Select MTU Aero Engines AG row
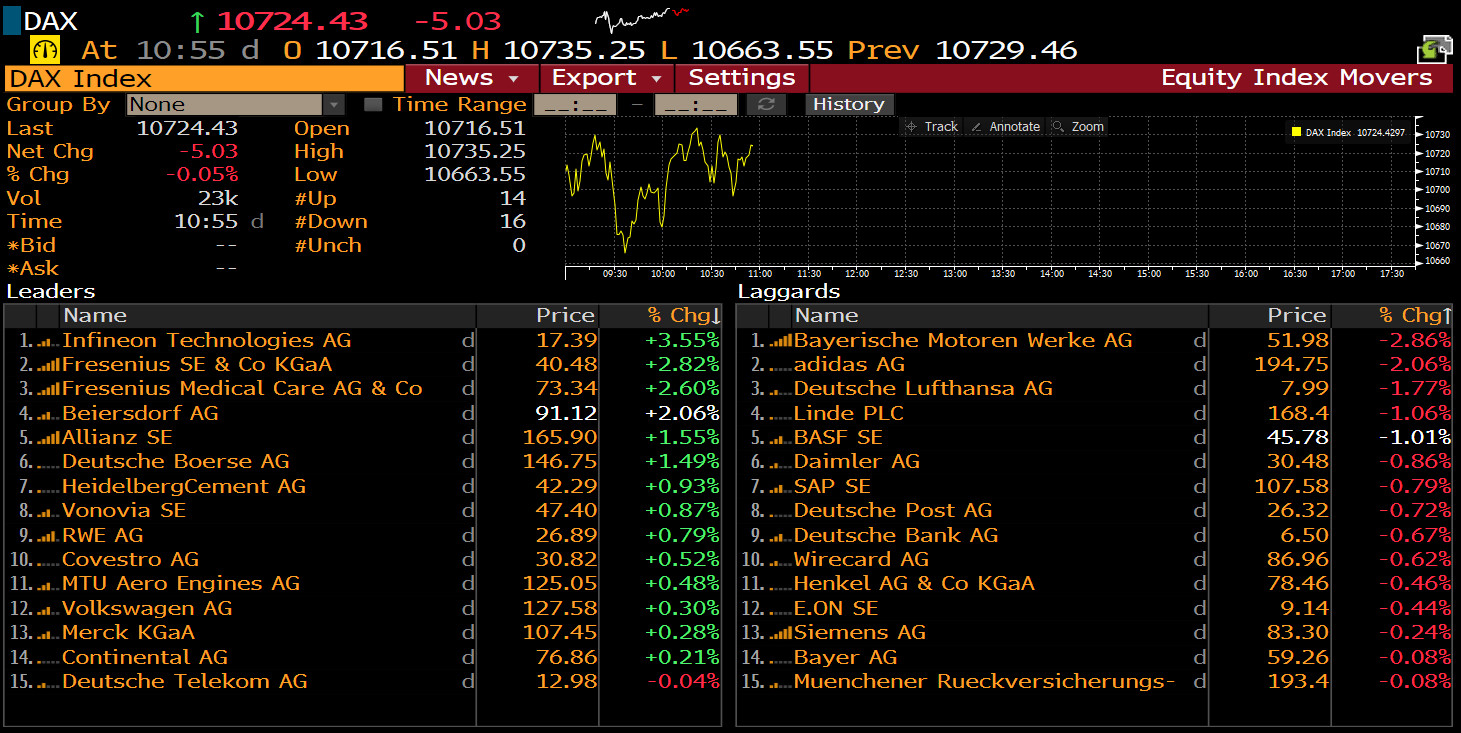The height and width of the screenshot is (733, 1461). click(362, 584)
